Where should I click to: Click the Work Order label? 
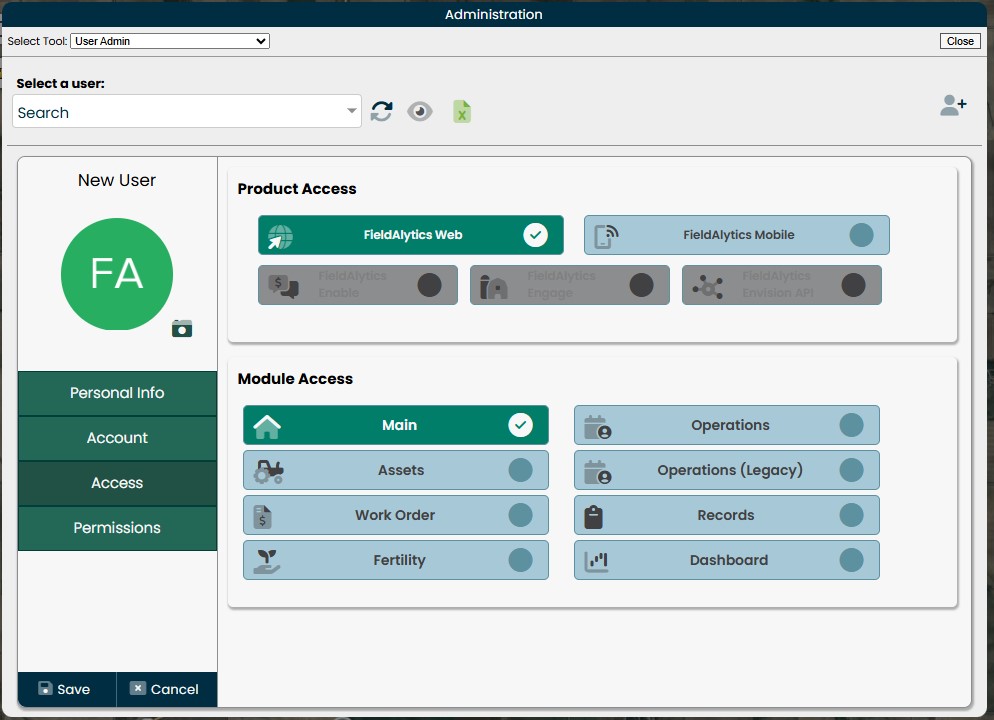(x=395, y=515)
